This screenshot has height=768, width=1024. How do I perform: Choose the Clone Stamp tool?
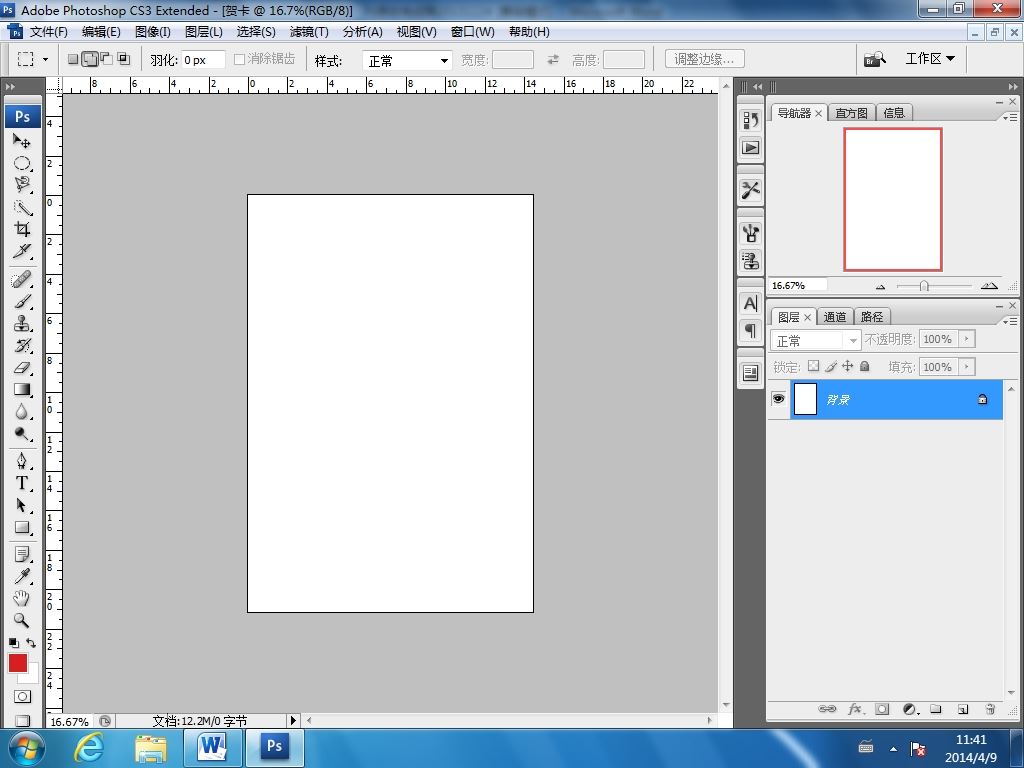coord(22,323)
